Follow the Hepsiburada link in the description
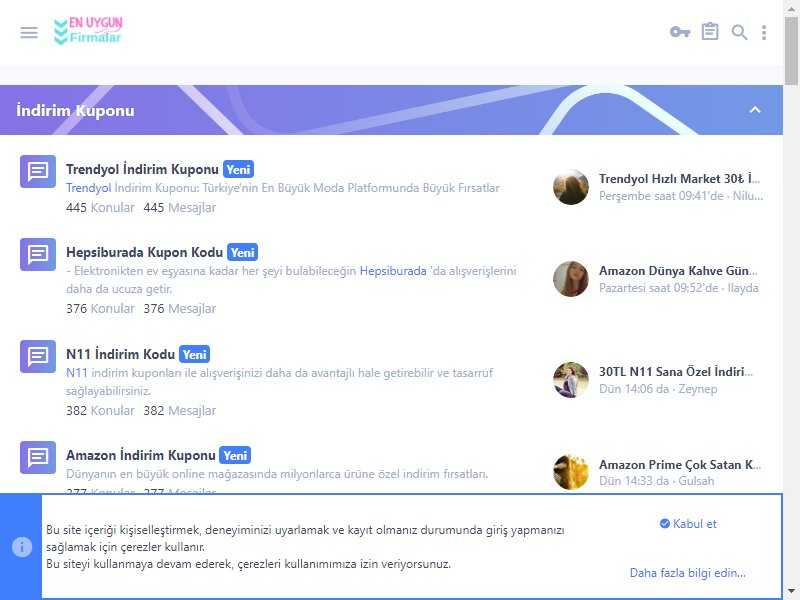The width and height of the screenshot is (800, 600). [x=393, y=271]
